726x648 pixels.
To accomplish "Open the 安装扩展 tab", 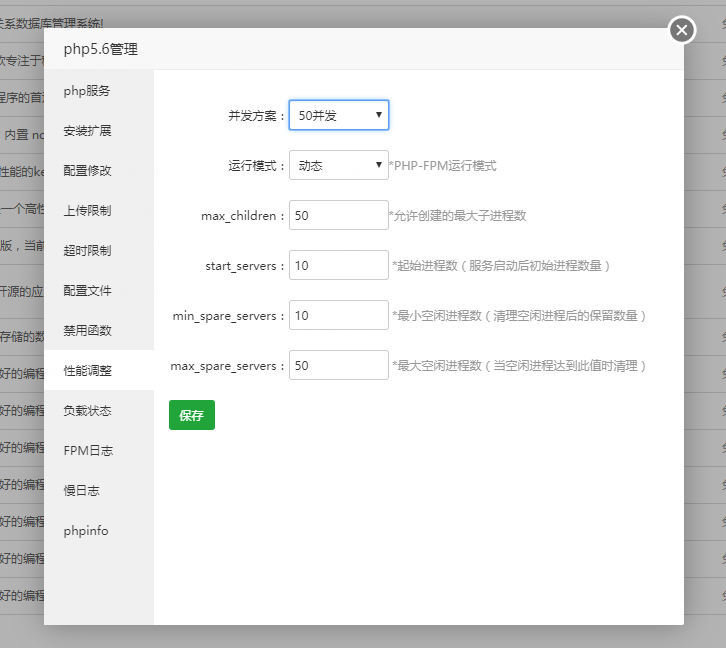I will pyautogui.click(x=87, y=131).
